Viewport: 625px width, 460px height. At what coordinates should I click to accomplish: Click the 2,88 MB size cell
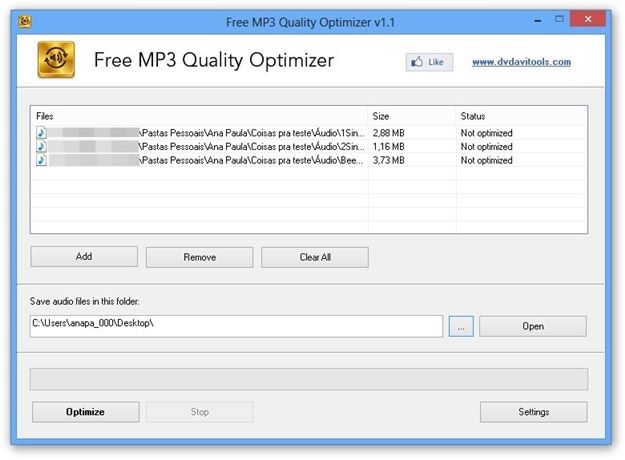coord(389,133)
